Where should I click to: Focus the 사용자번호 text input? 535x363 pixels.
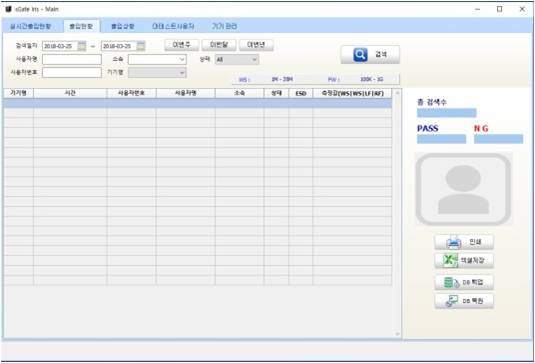72,72
